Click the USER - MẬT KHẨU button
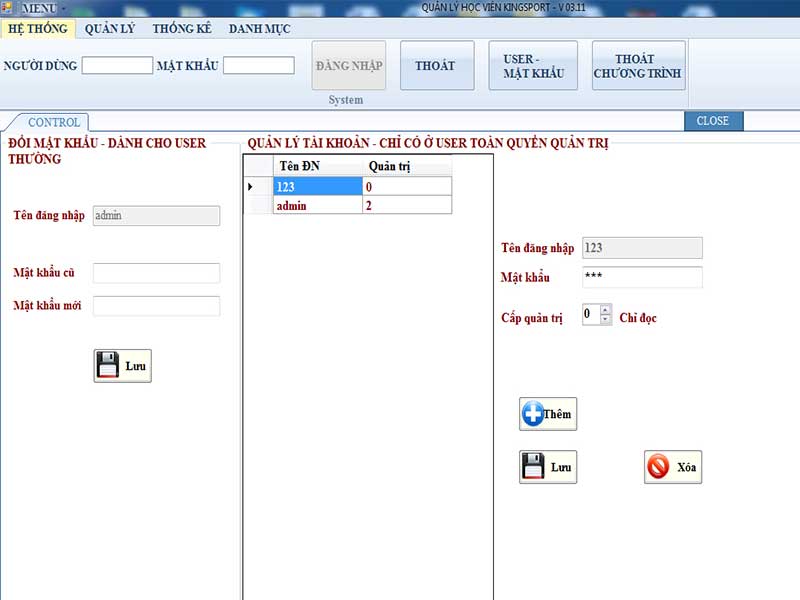The width and height of the screenshot is (800, 600). pos(533,65)
